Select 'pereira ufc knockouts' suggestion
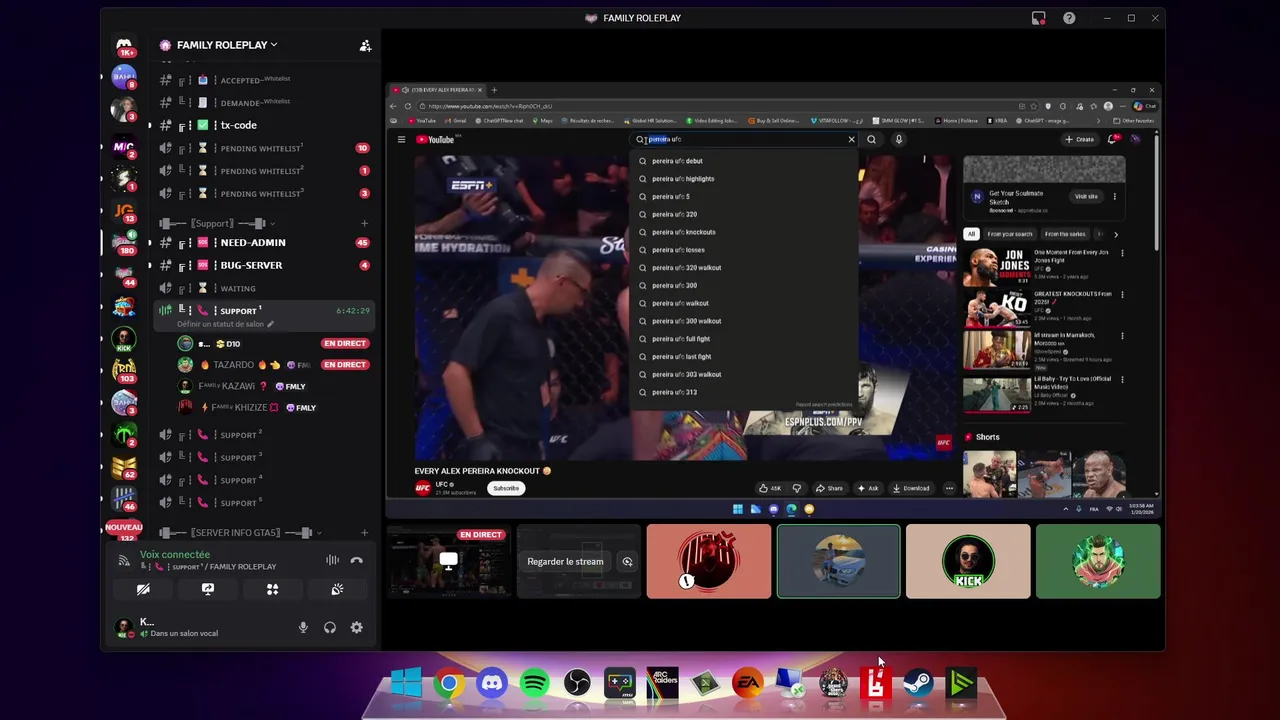The width and height of the screenshot is (1280, 720). pyautogui.click(x=683, y=232)
